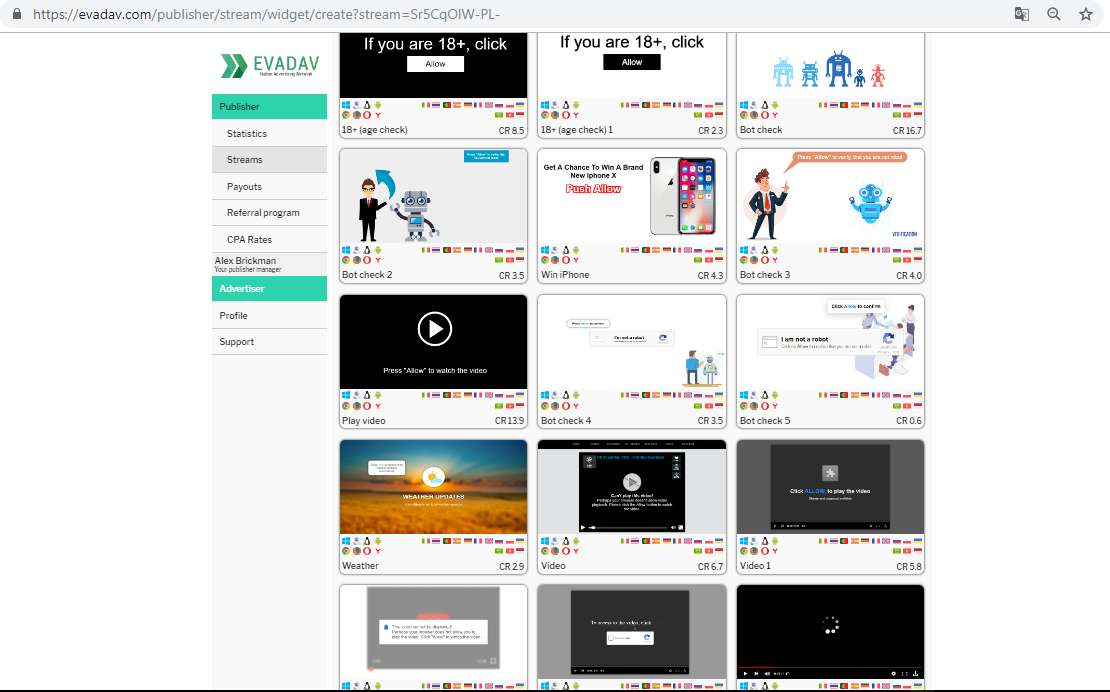Screen dimensions: 1110x692
Task: Open Profile in the sidebar
Action: click(269, 316)
